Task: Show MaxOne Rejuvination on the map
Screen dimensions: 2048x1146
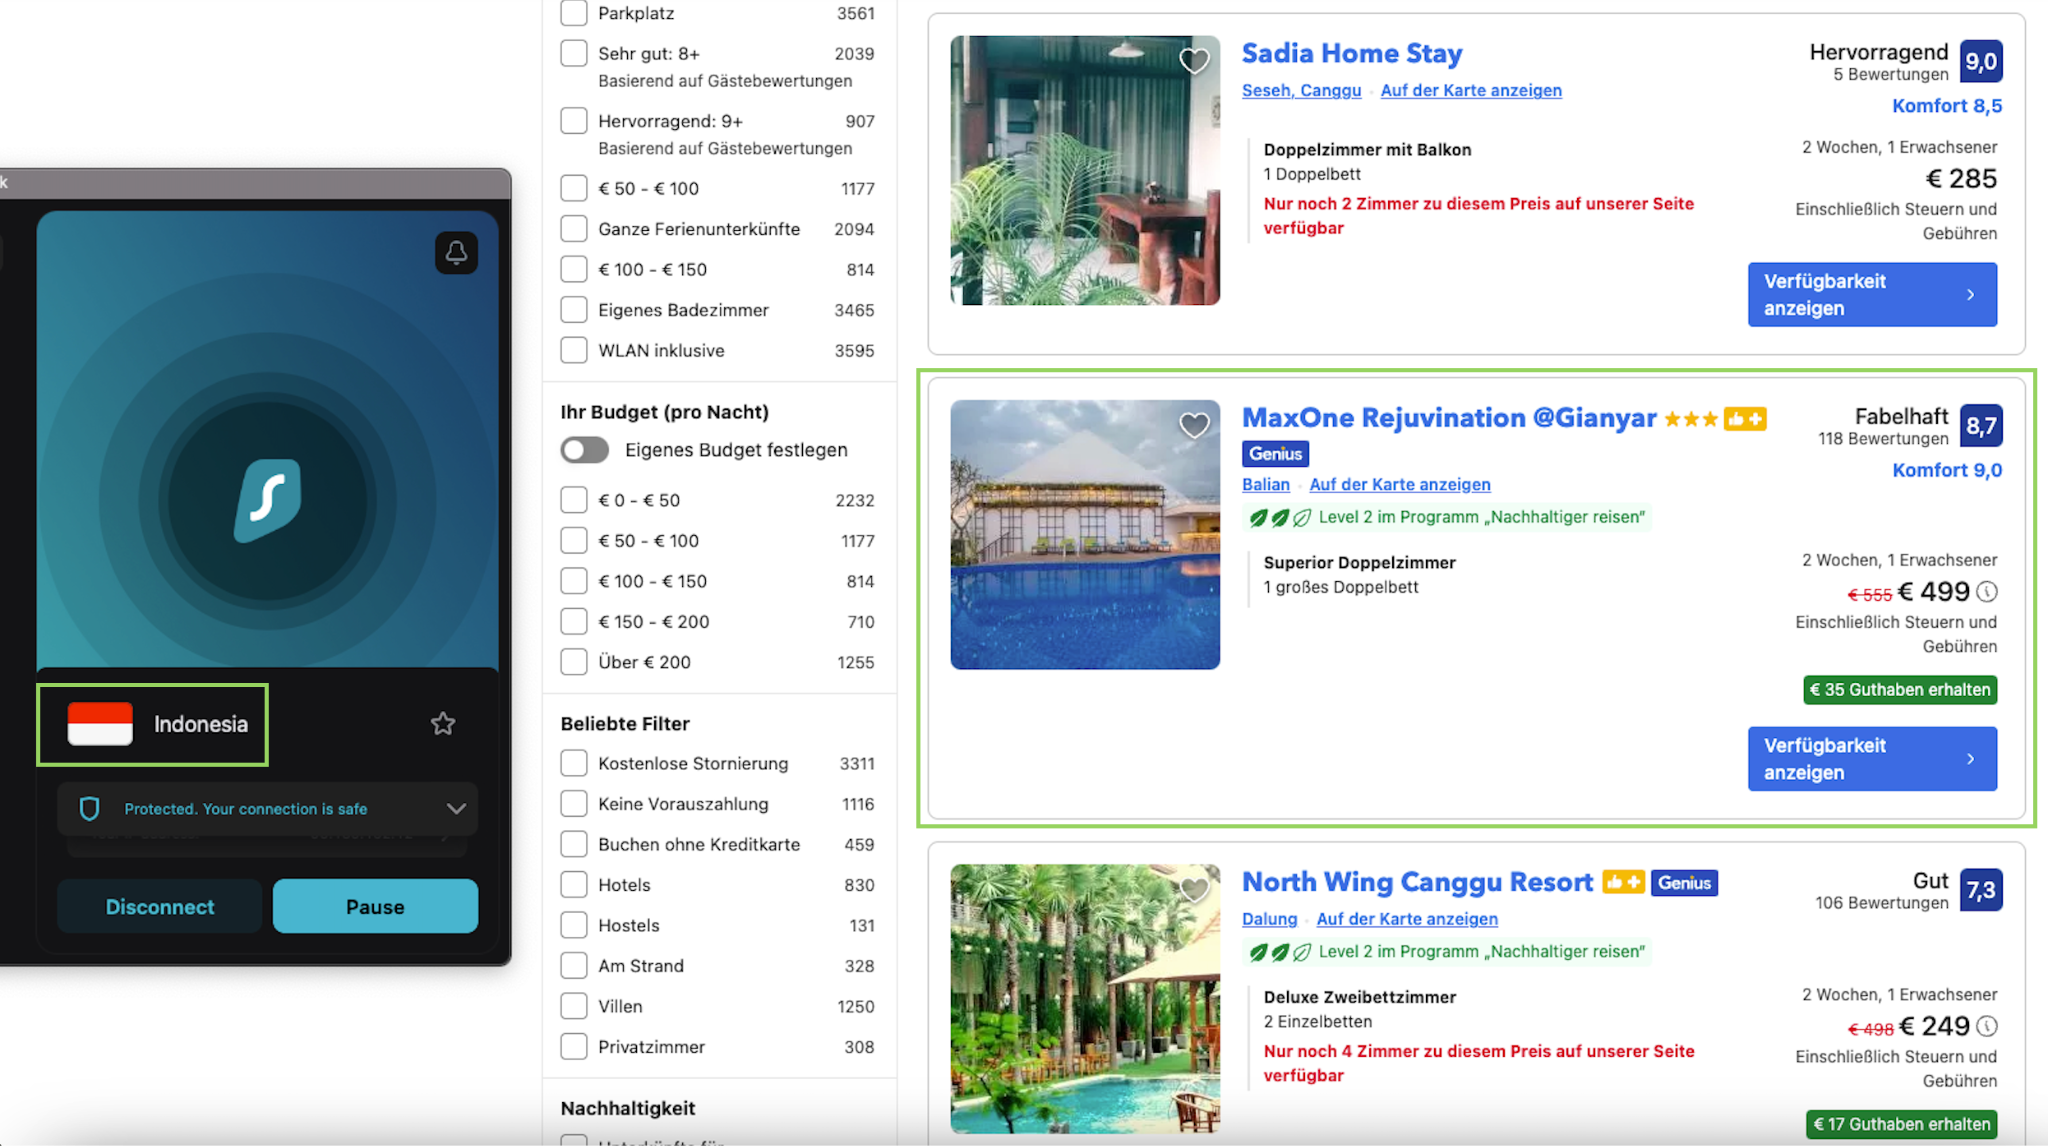Action: pos(1400,484)
